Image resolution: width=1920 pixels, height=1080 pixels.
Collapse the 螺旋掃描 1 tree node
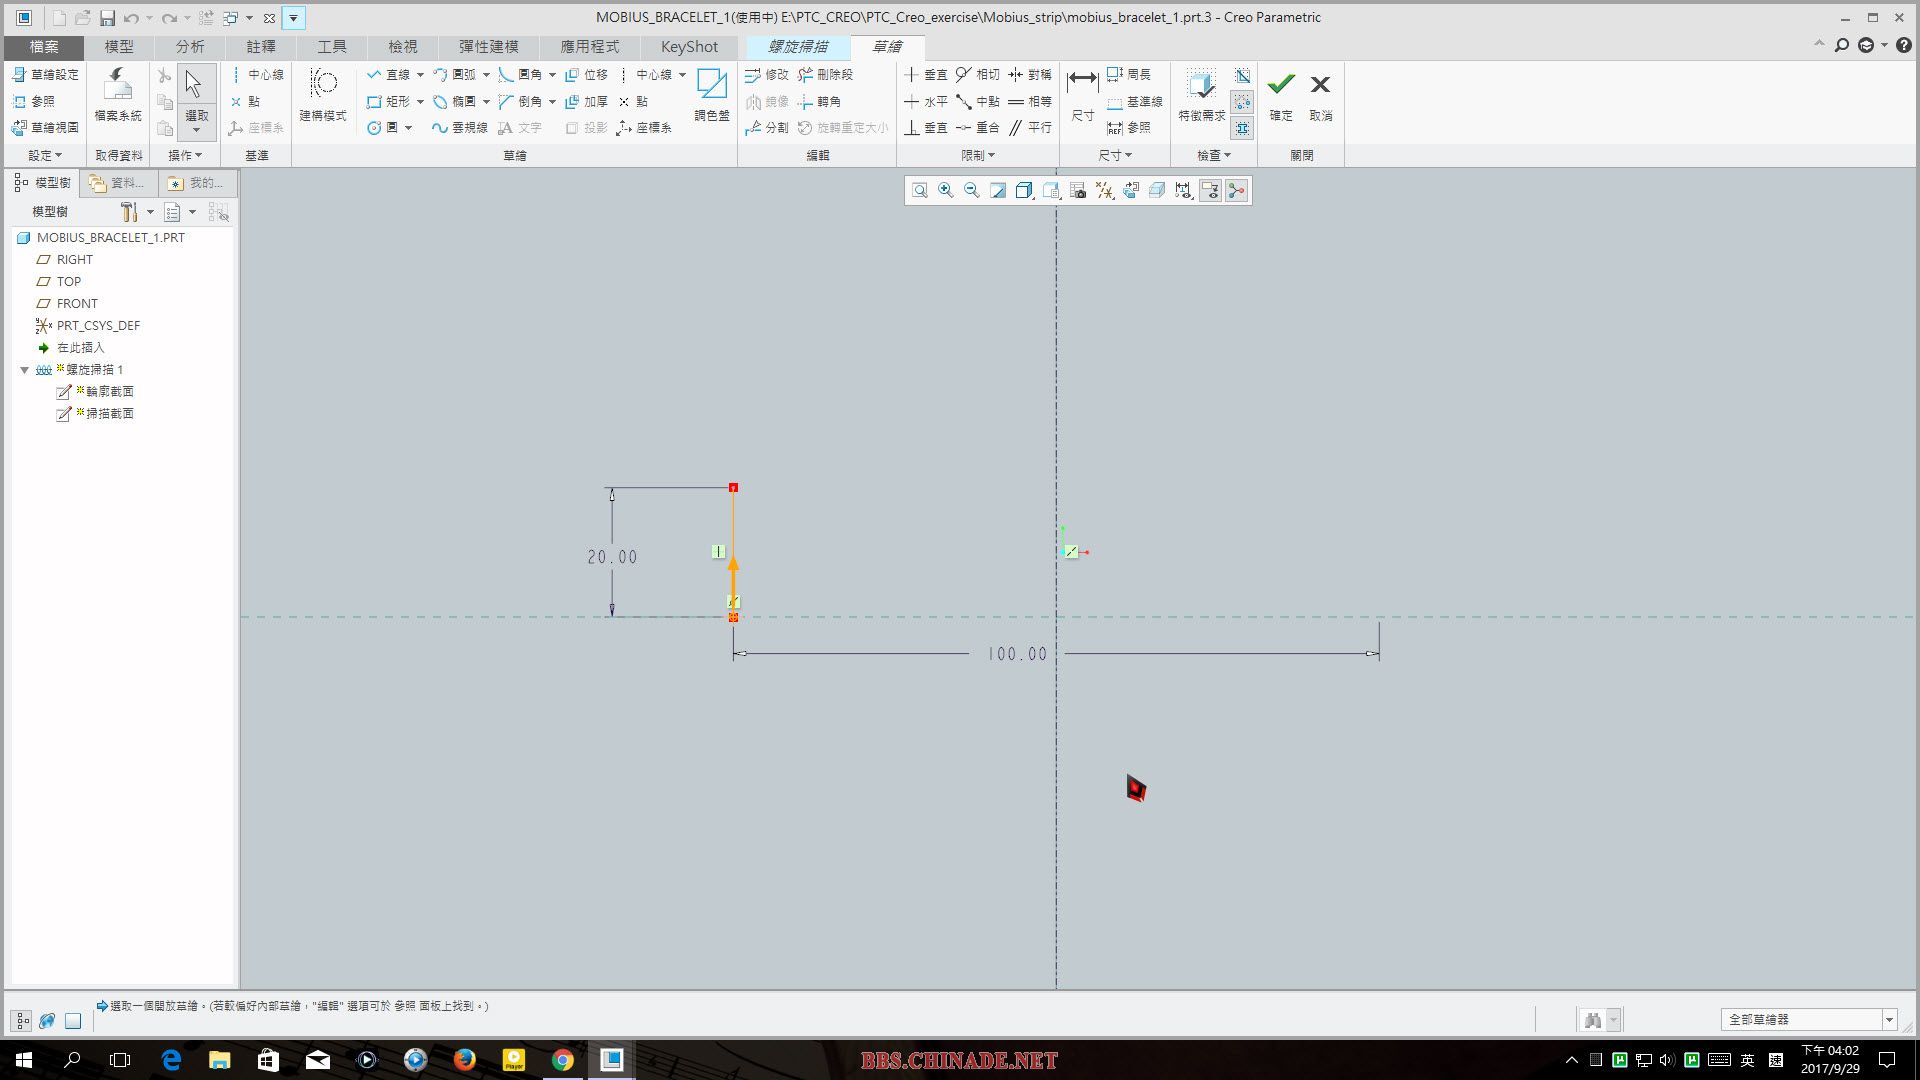point(25,370)
